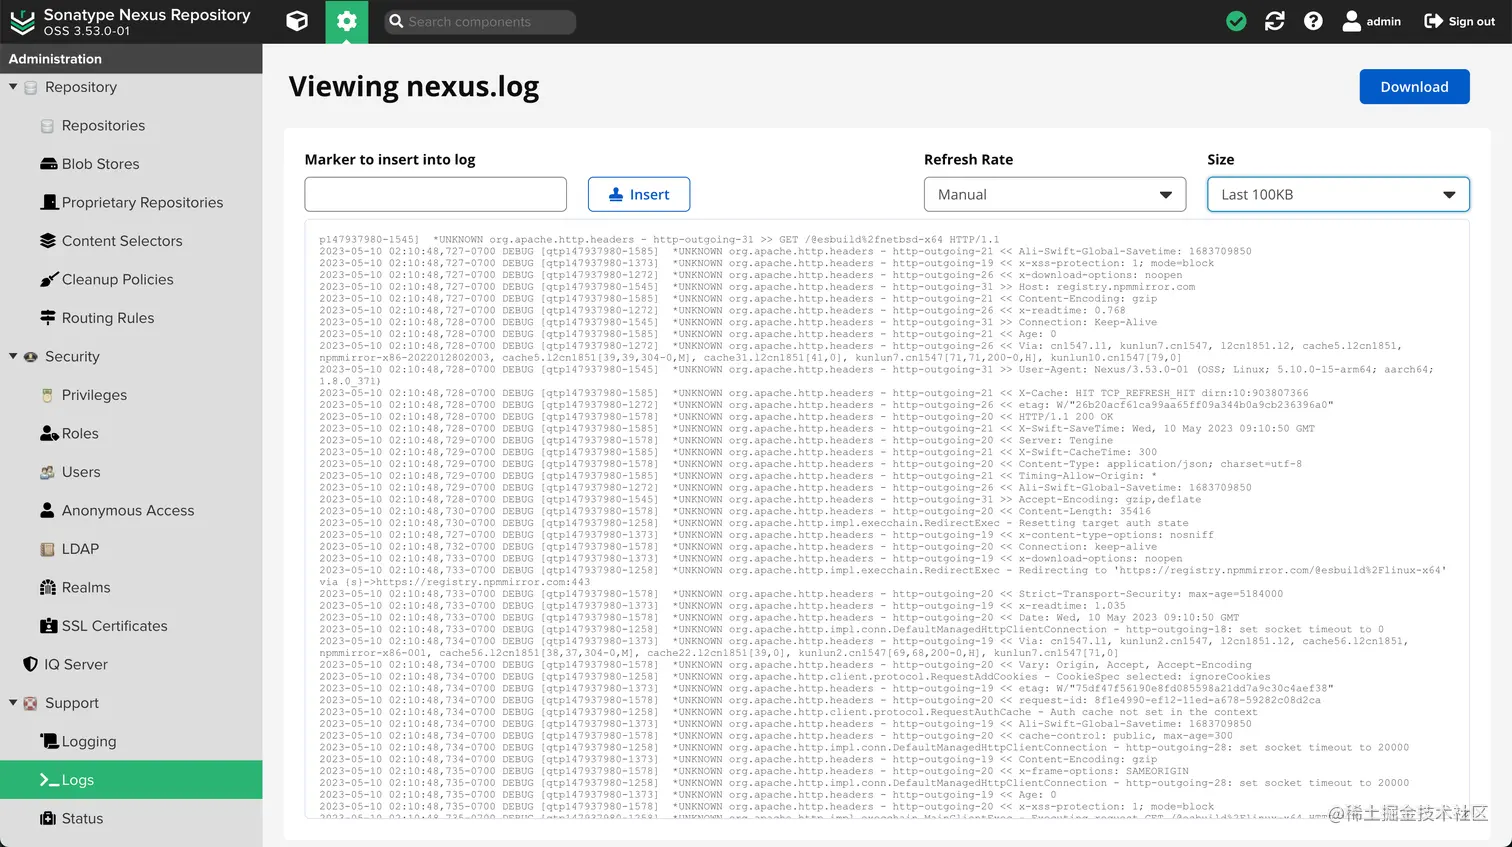1512x847 pixels.
Task: Open the Refresh Rate Manual dropdown
Action: pos(1055,194)
